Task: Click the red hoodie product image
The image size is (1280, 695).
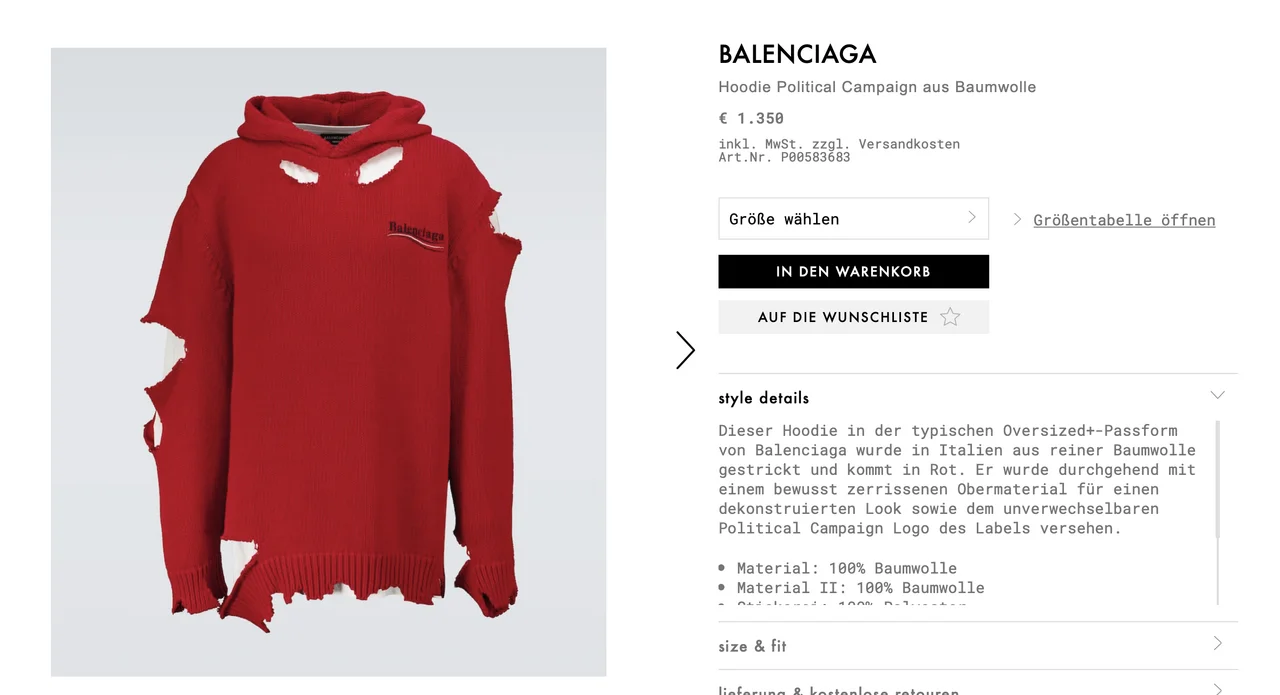Action: 329,362
